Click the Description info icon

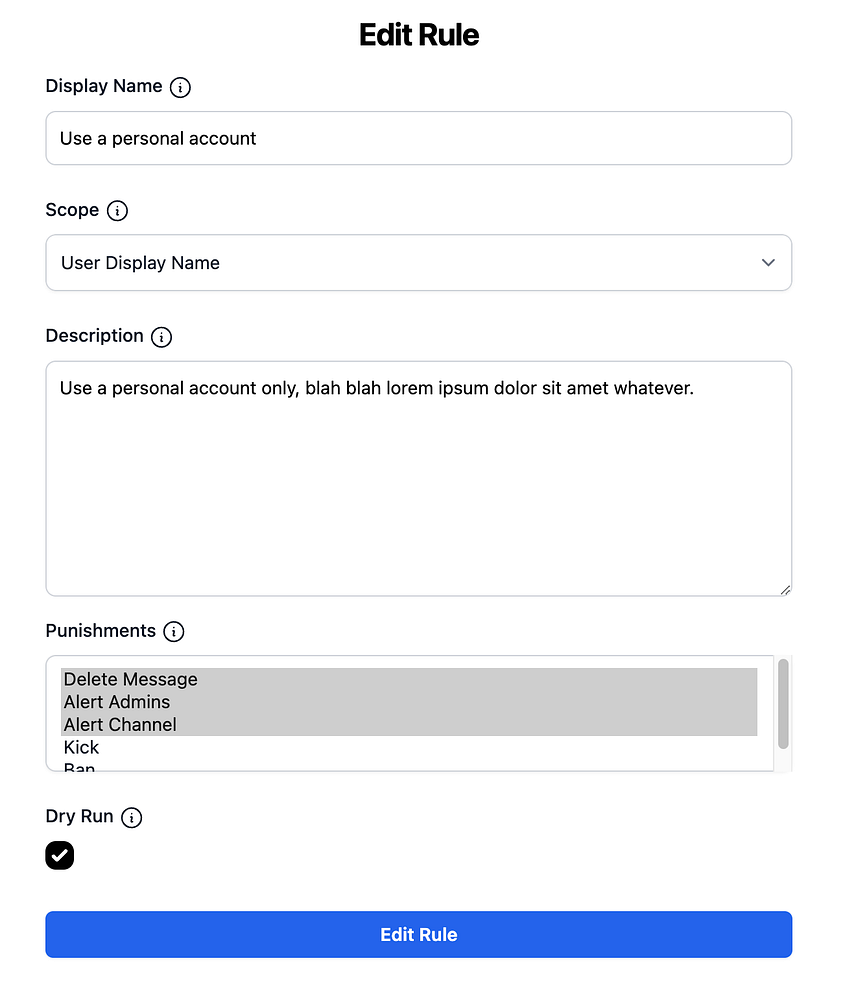coord(161,337)
